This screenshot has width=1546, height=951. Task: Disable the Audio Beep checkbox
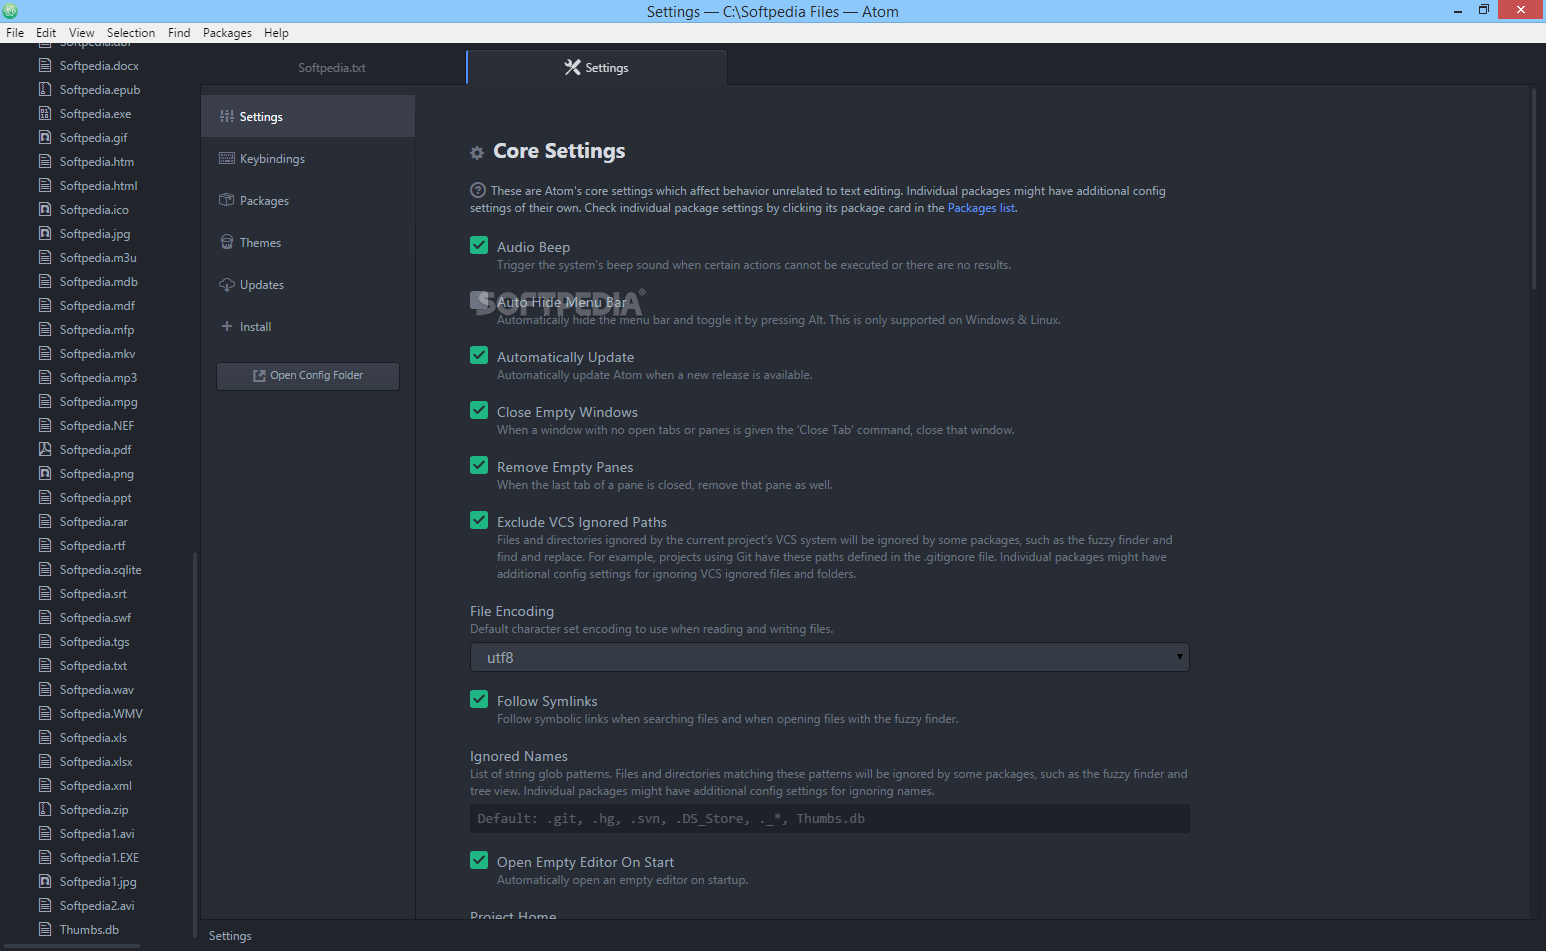(479, 245)
